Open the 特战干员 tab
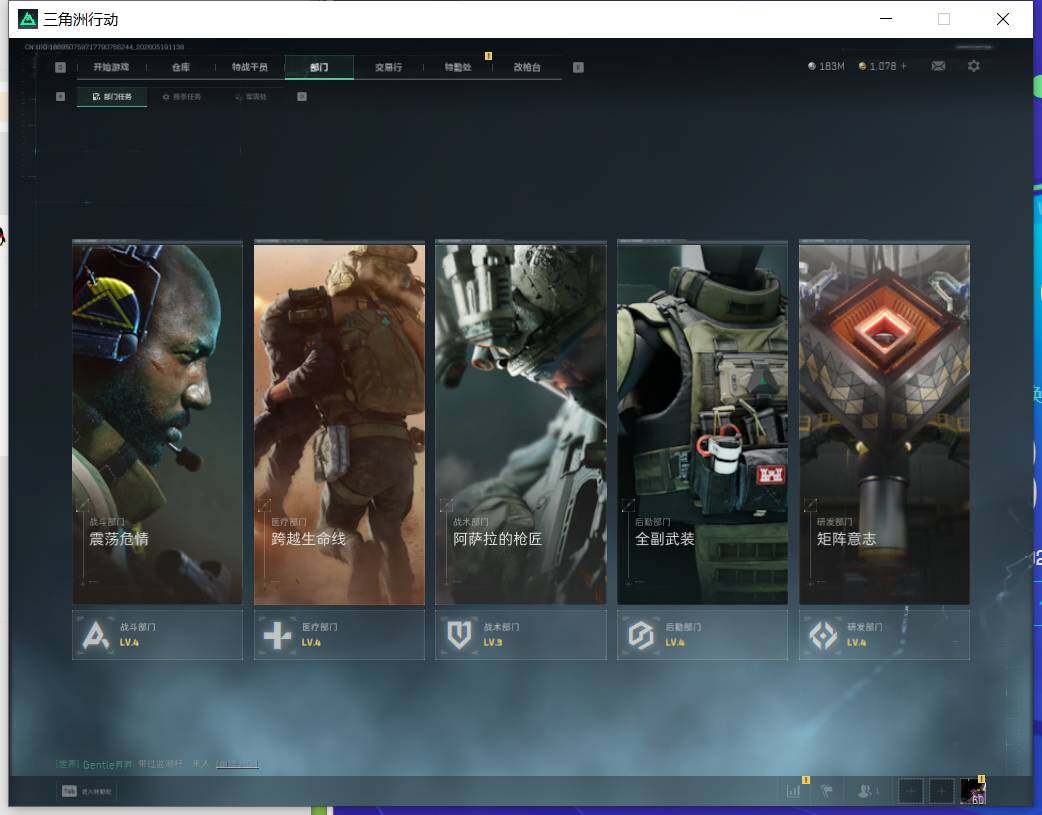The width and height of the screenshot is (1042, 815). (250, 67)
